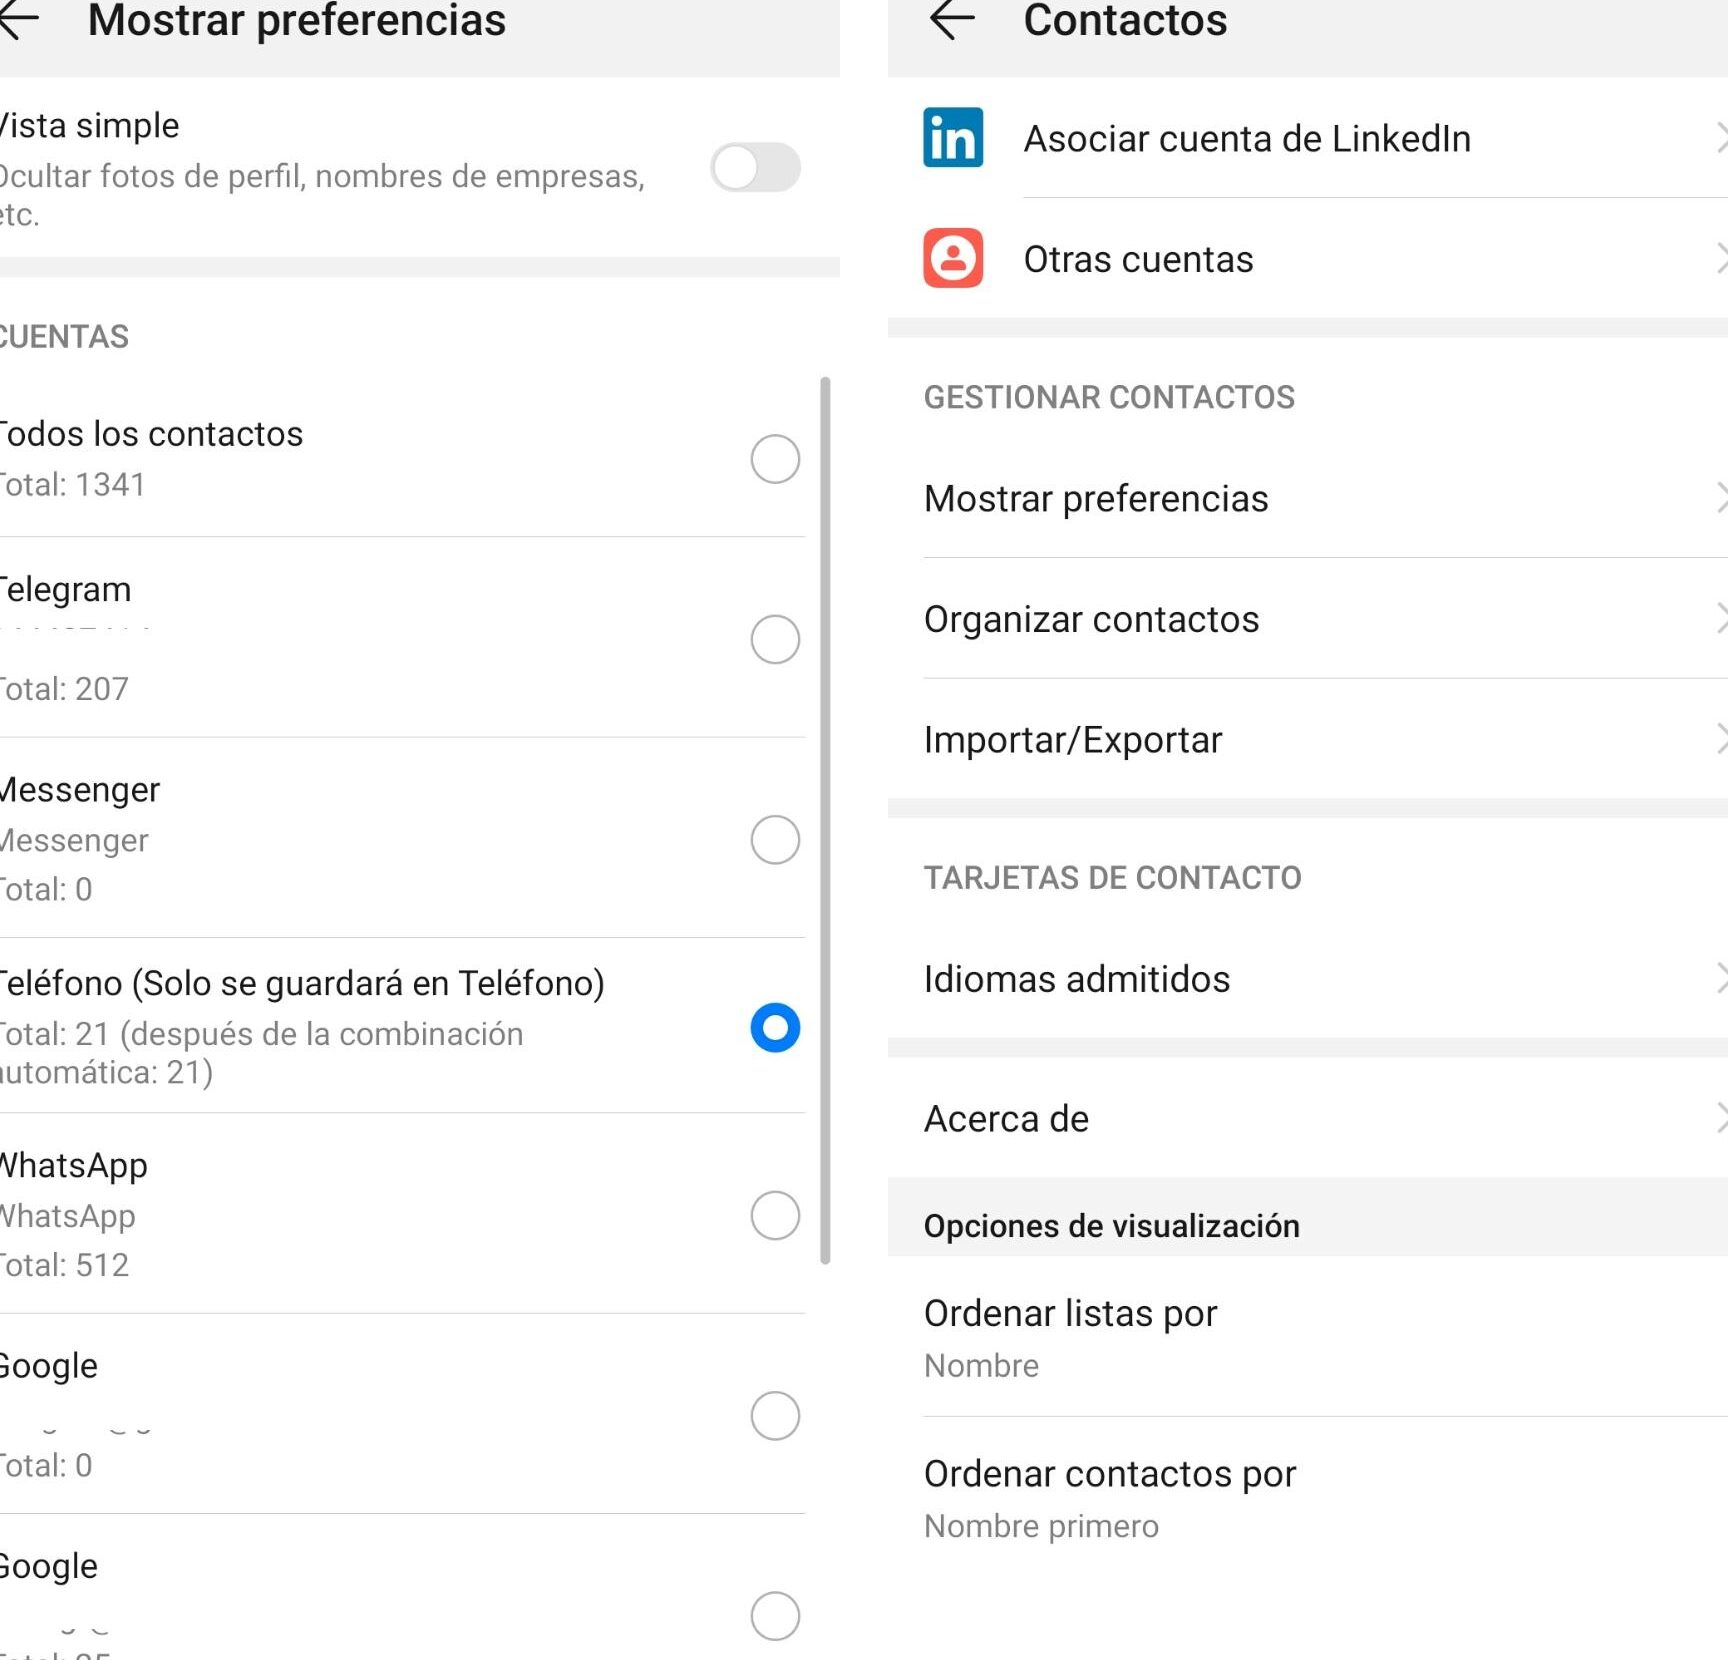The width and height of the screenshot is (1728, 1660).
Task: Click the accounts list scrollbar
Action: pyautogui.click(x=825, y=820)
